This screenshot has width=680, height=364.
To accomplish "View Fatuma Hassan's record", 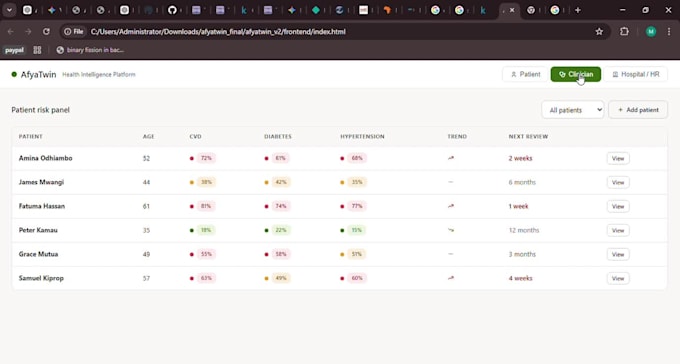I will (x=618, y=207).
